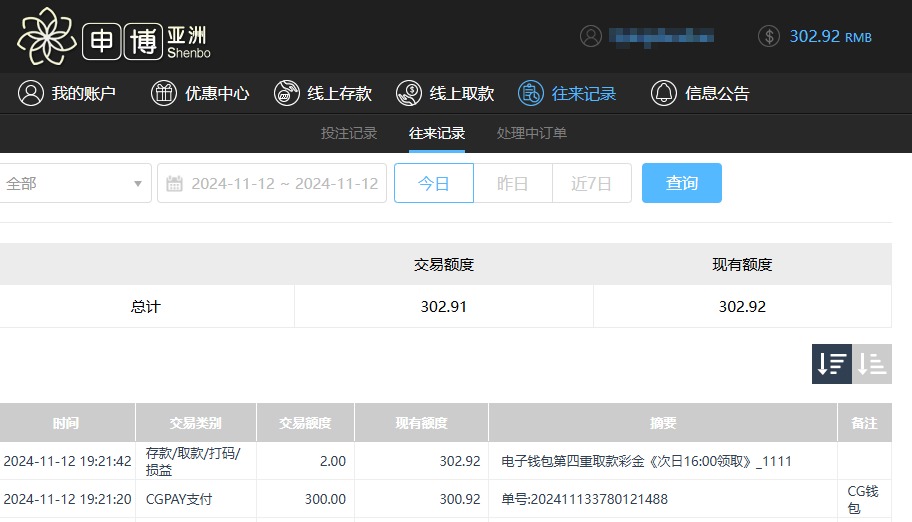Expand the 全部 type dropdown

pyautogui.click(x=74, y=183)
